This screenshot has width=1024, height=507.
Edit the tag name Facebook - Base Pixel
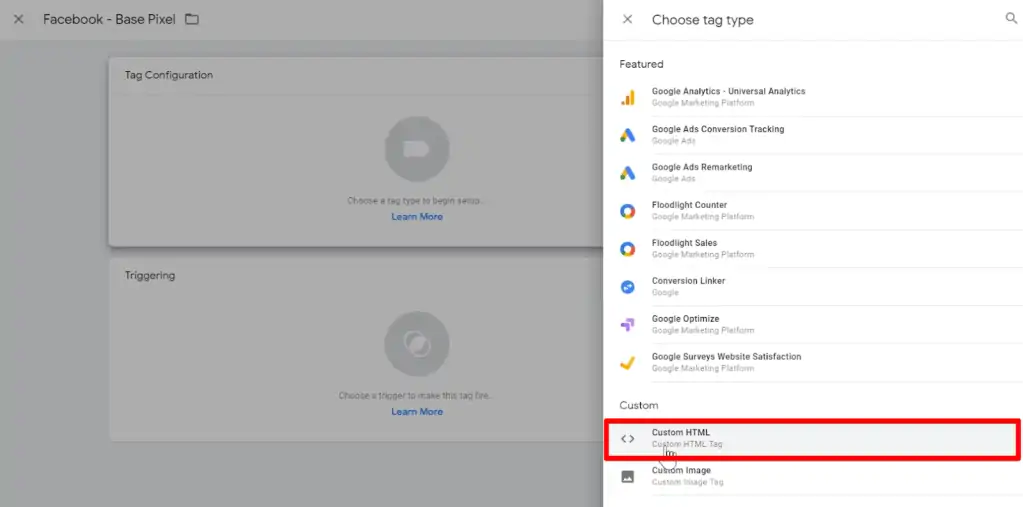tap(109, 20)
